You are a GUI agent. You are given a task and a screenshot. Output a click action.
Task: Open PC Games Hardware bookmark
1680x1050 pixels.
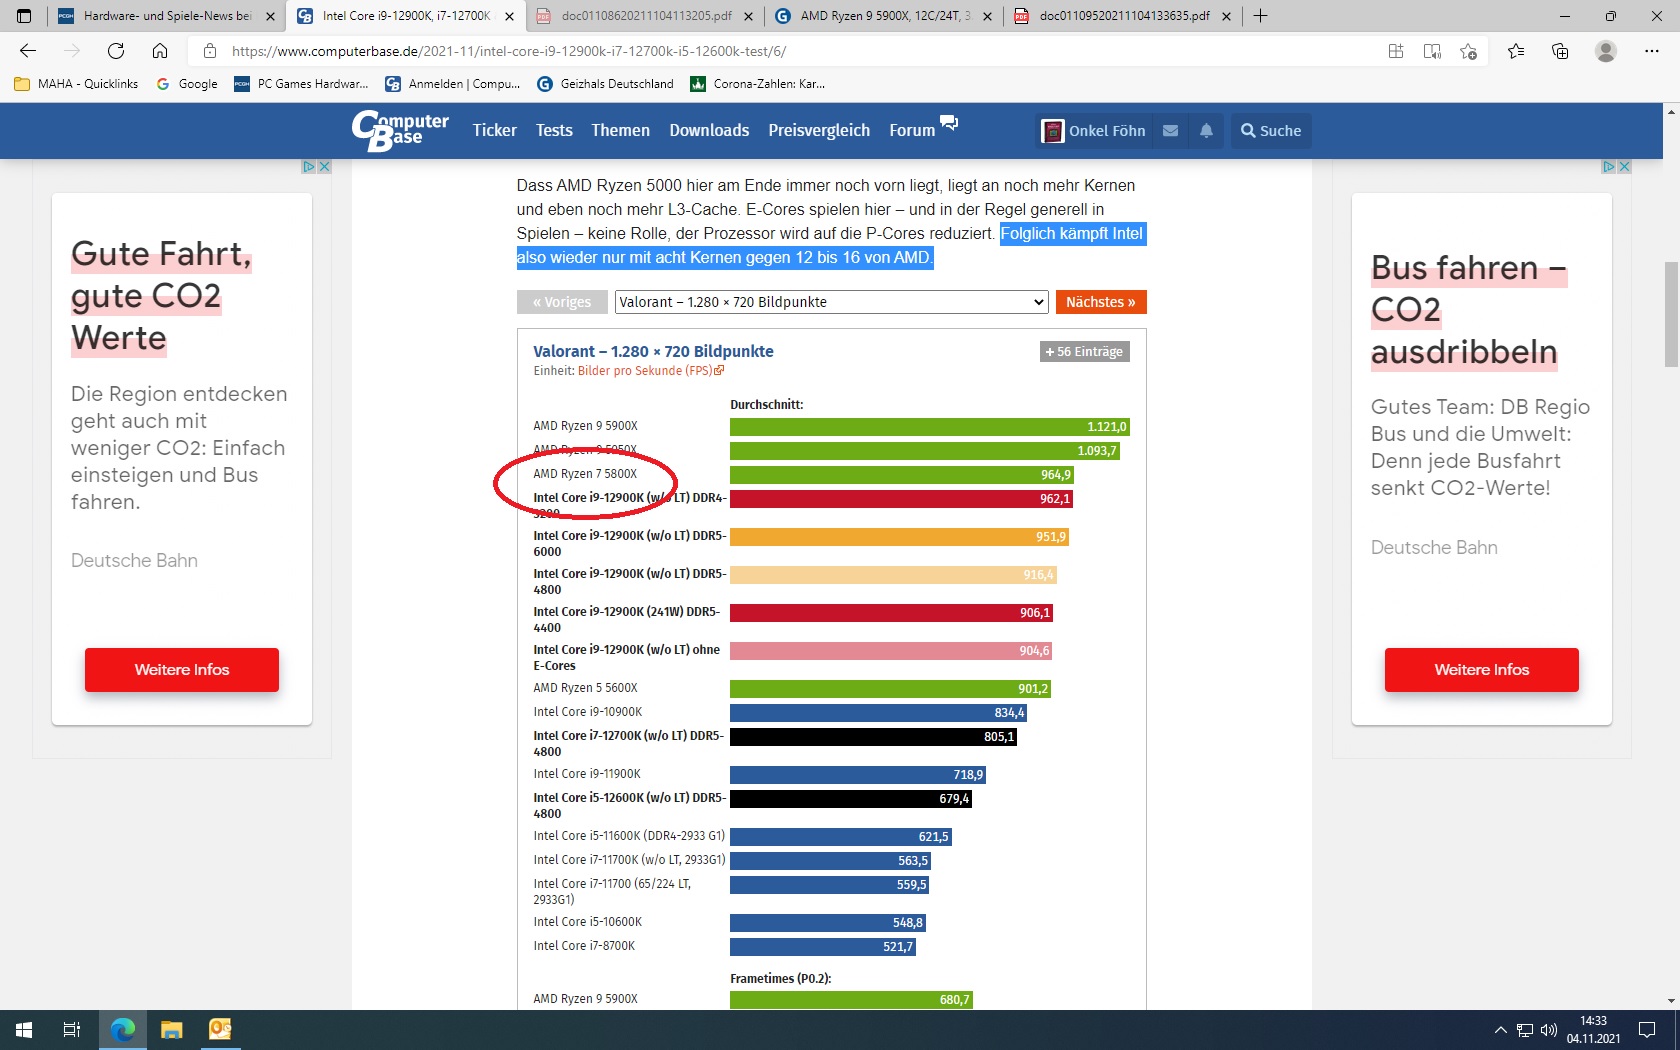(x=301, y=84)
